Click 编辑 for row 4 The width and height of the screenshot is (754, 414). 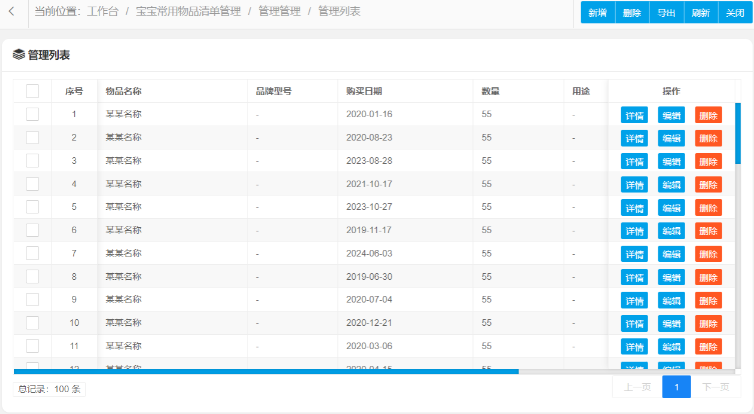(671, 185)
